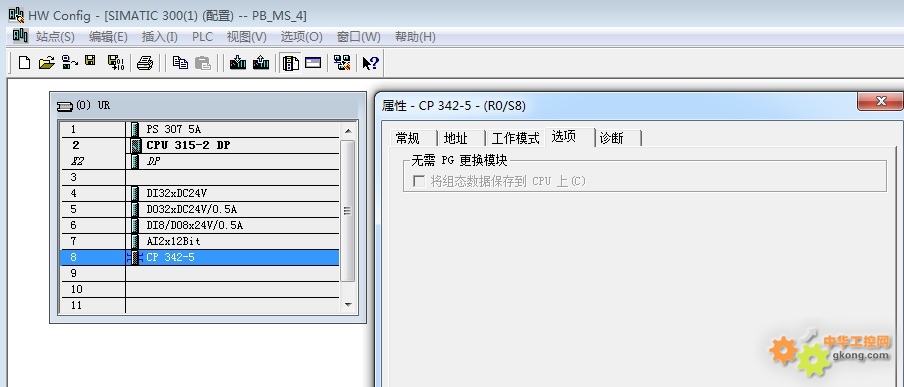Viewport: 904px width, 387px height.
Task: Switch to the 选项 tab in properties
Action: (569, 137)
